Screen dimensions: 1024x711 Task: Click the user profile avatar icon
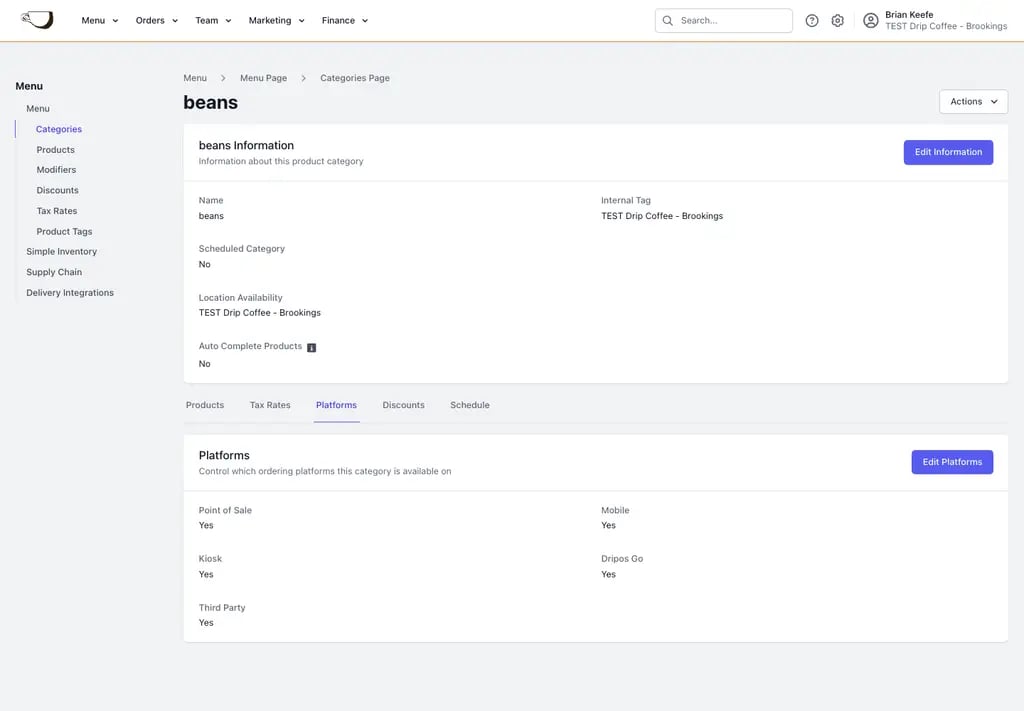click(x=871, y=21)
